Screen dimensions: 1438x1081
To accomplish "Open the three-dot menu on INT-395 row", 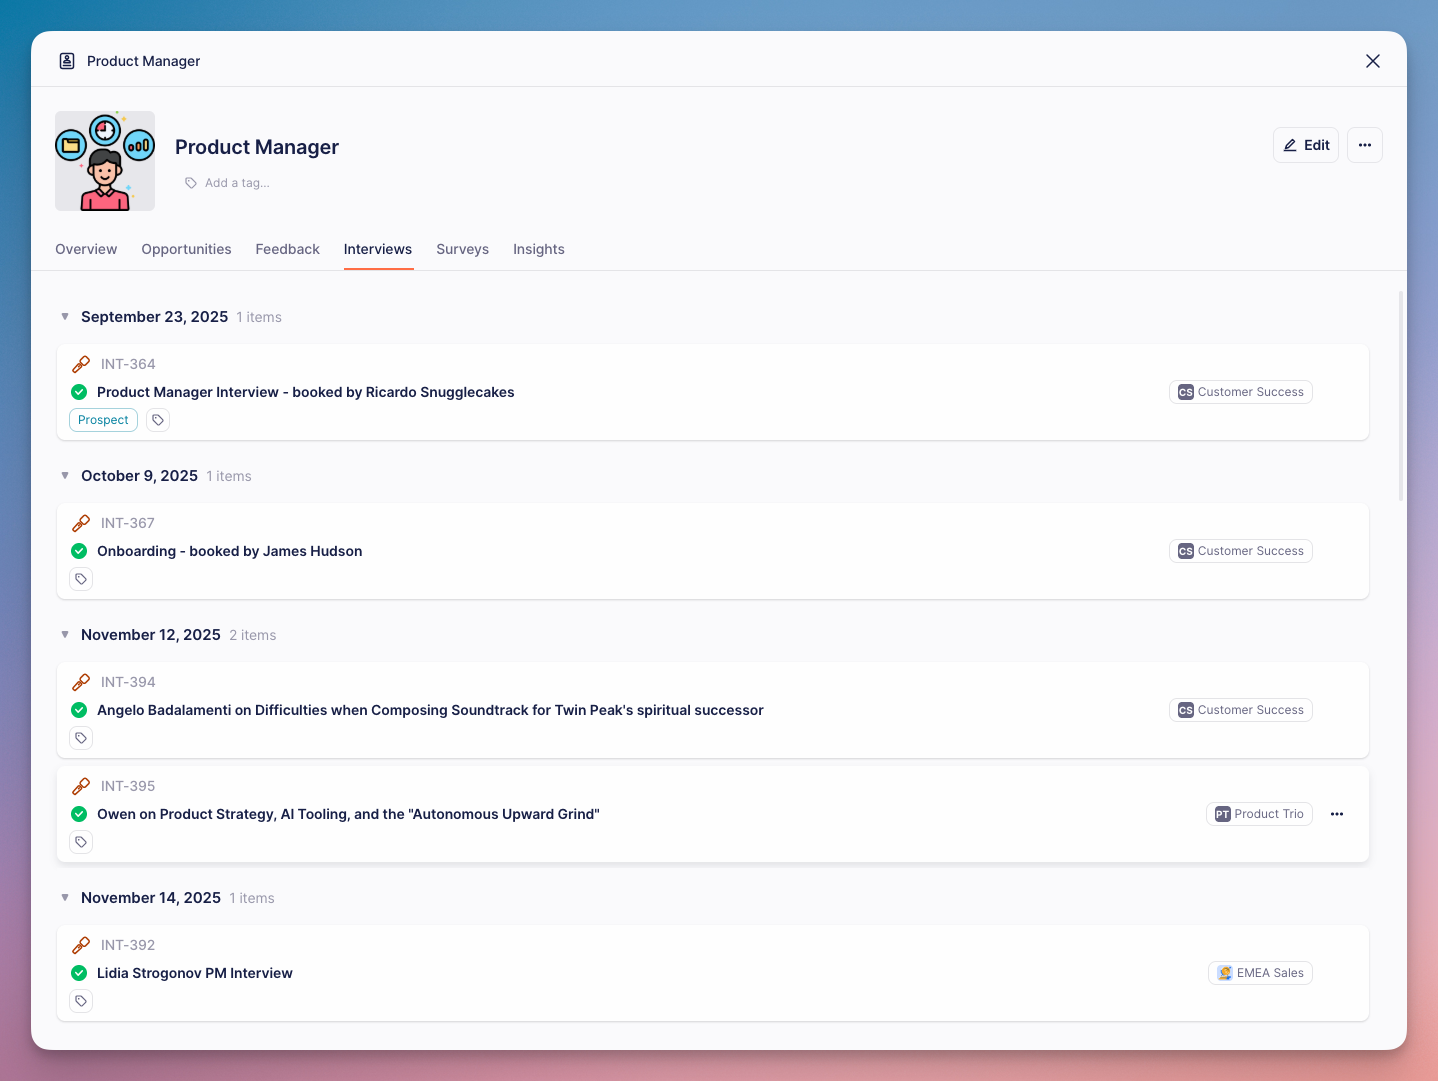I will tap(1337, 814).
